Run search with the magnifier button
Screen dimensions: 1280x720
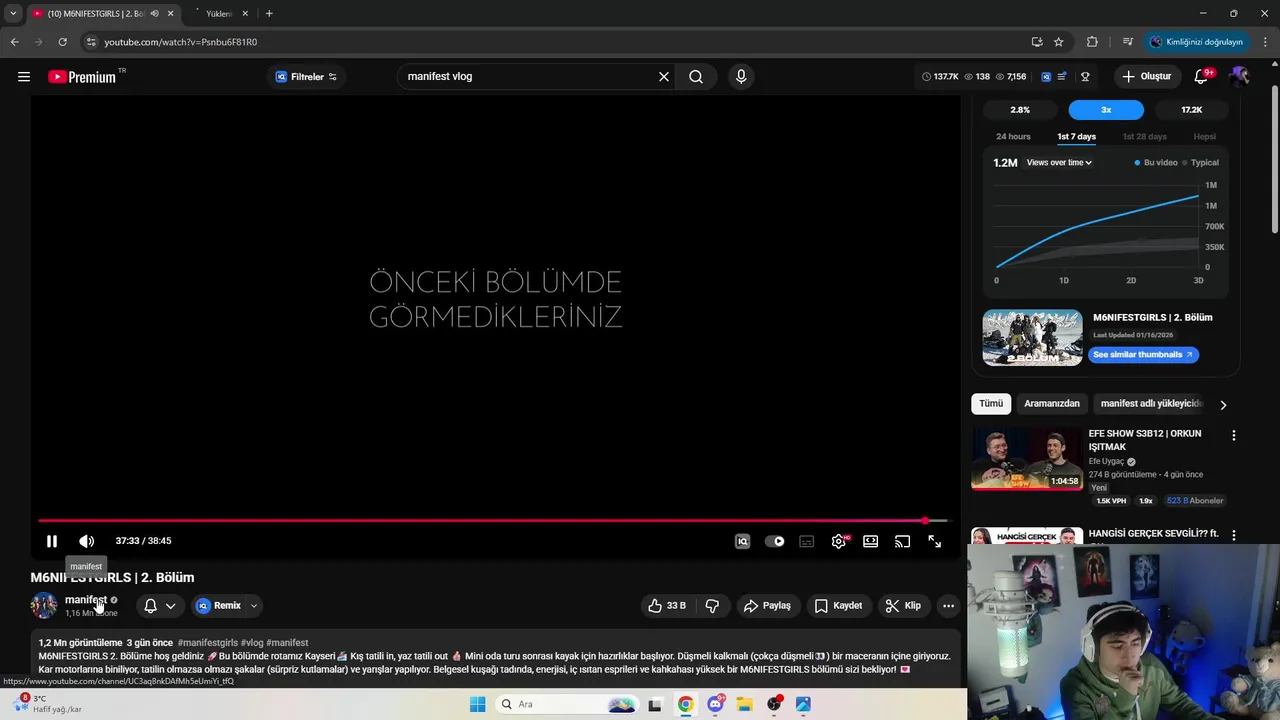(x=696, y=77)
